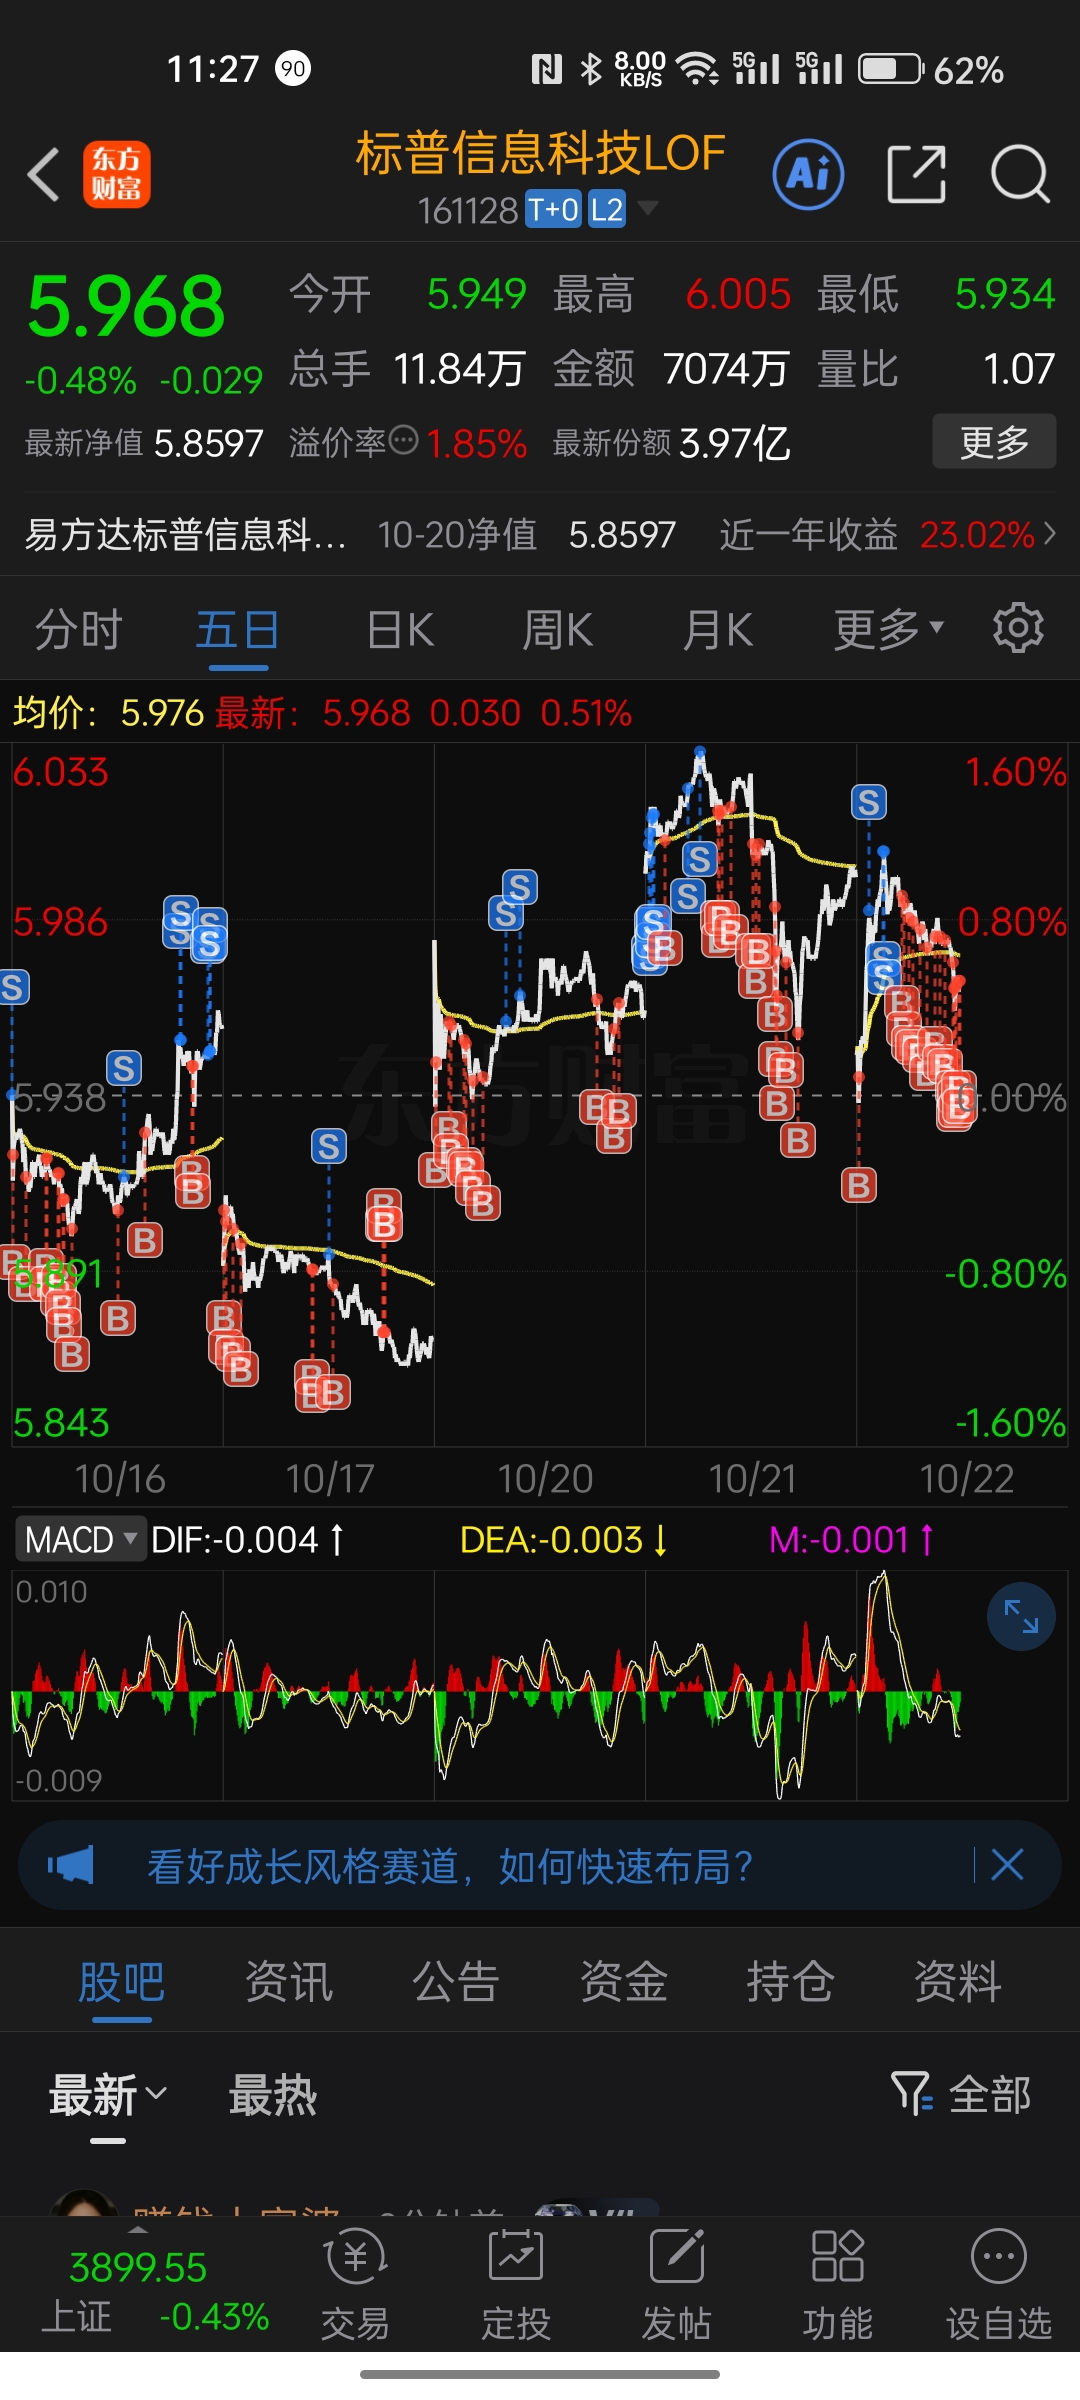Open the 定投 scheduled investment icon
The width and height of the screenshot is (1080, 2400).
[515, 2286]
